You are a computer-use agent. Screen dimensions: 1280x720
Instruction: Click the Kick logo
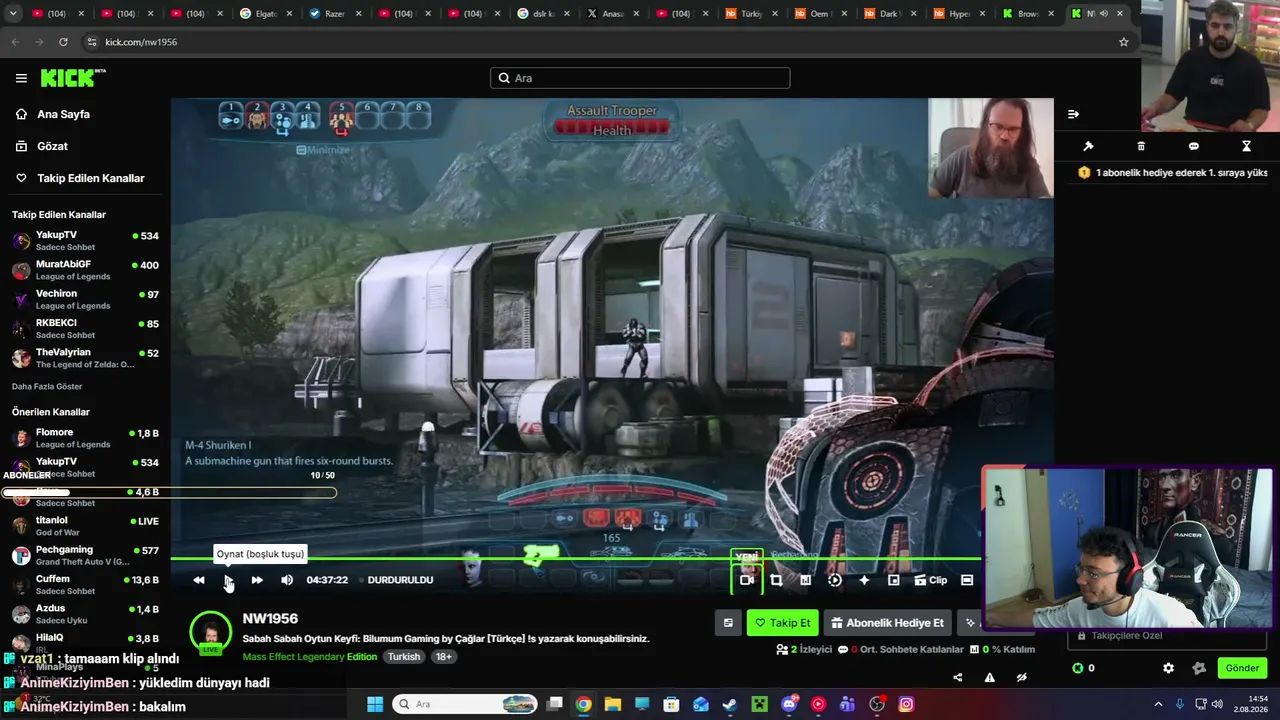[72, 78]
